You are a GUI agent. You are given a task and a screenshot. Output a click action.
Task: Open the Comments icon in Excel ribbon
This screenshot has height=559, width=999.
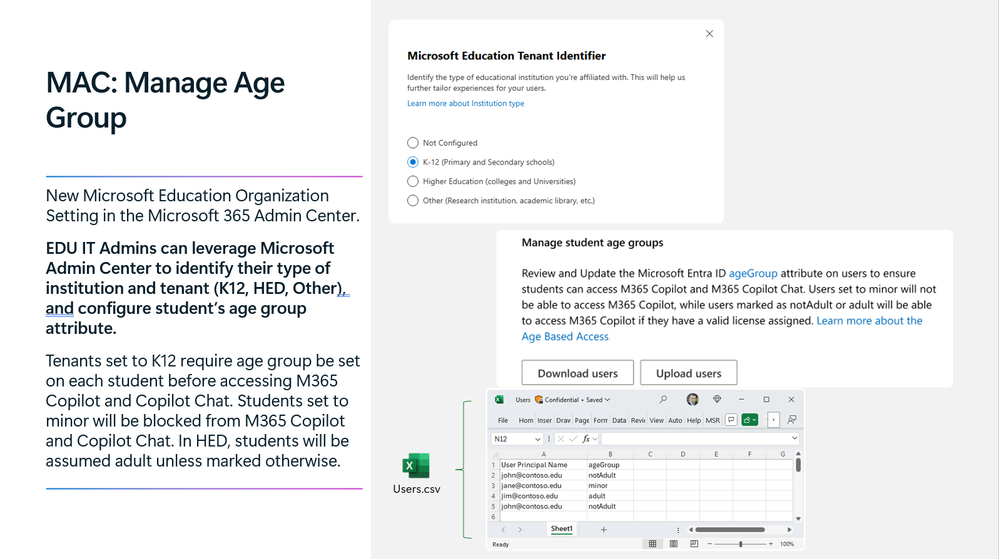pyautogui.click(x=731, y=419)
